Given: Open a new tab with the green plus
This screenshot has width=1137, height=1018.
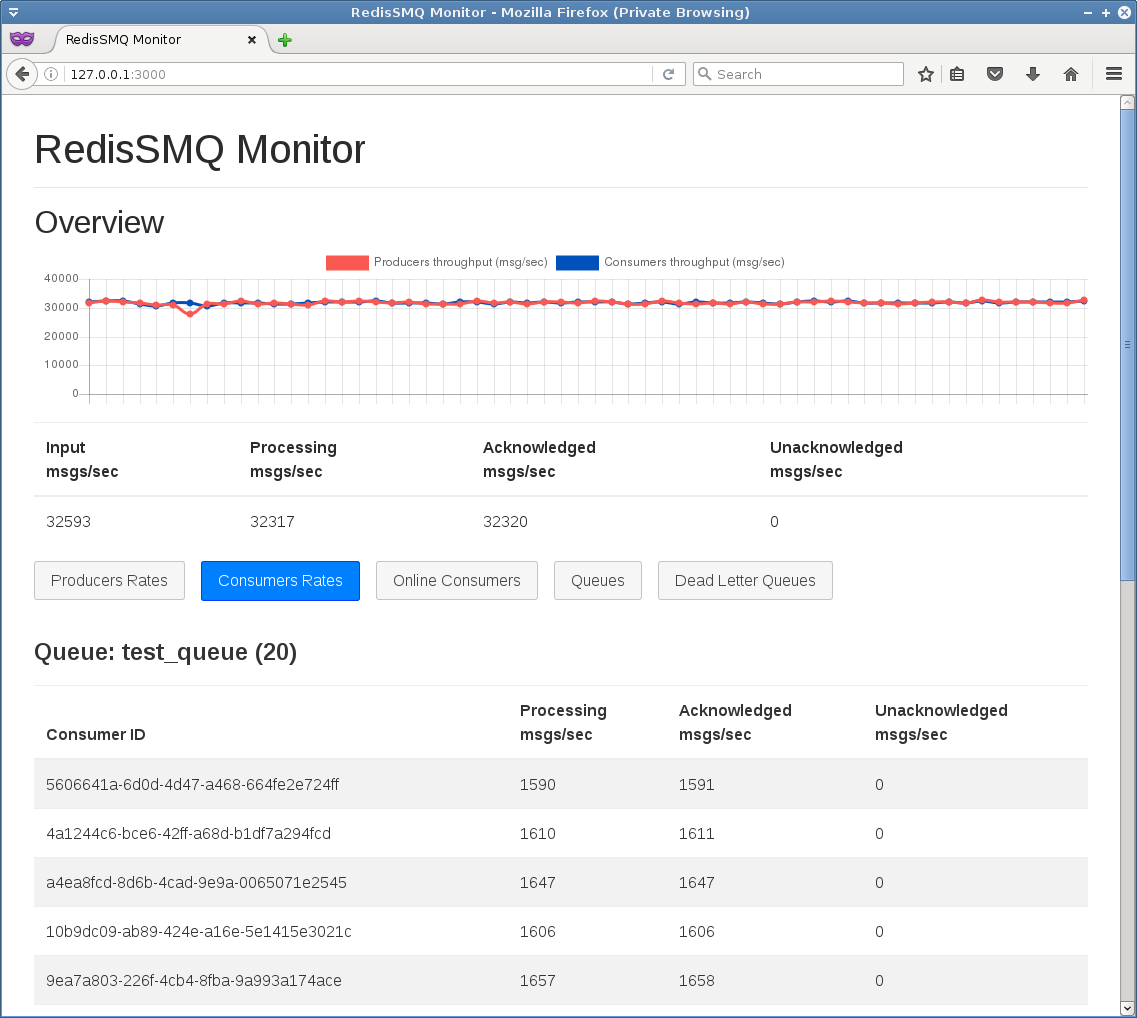Looking at the screenshot, I should click(285, 40).
